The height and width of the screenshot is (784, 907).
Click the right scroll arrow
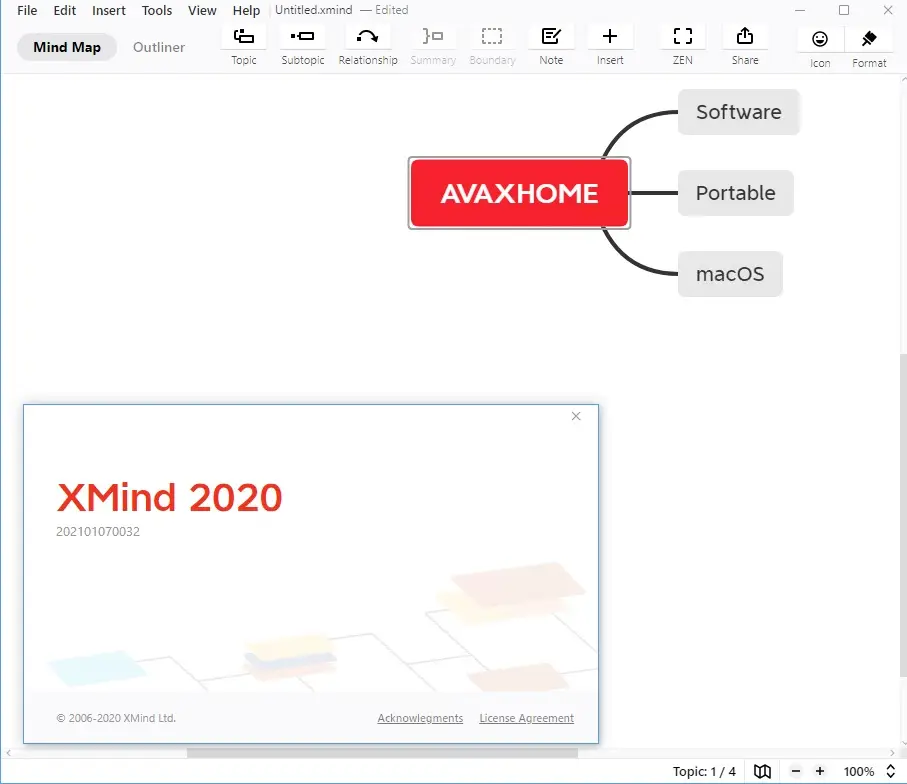coord(893,753)
